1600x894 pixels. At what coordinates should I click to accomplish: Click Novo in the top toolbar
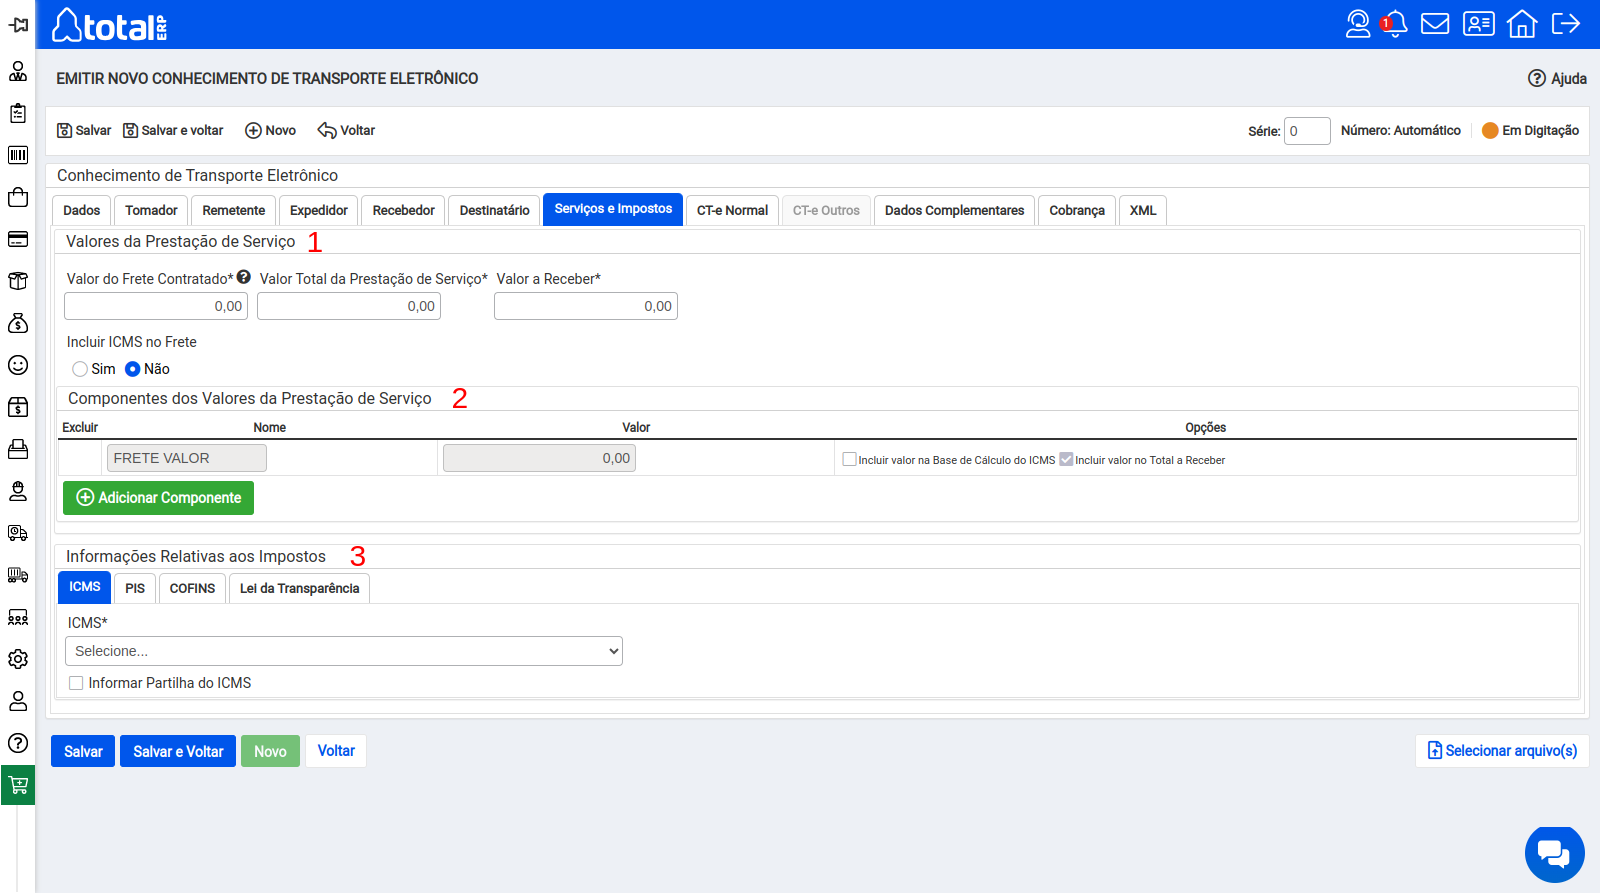point(271,130)
